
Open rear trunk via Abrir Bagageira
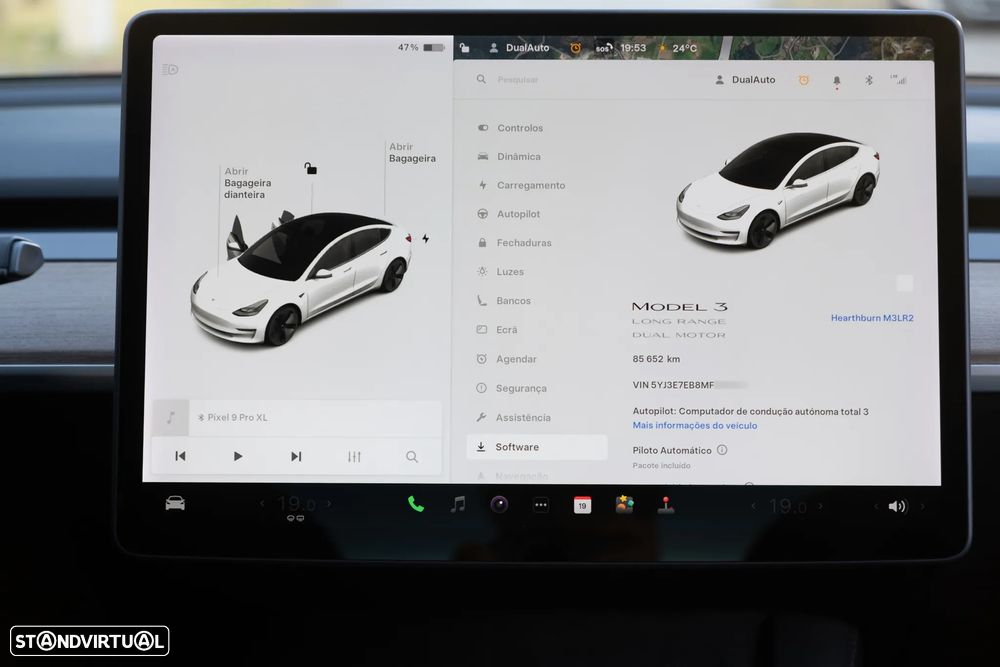pyautogui.click(x=413, y=152)
